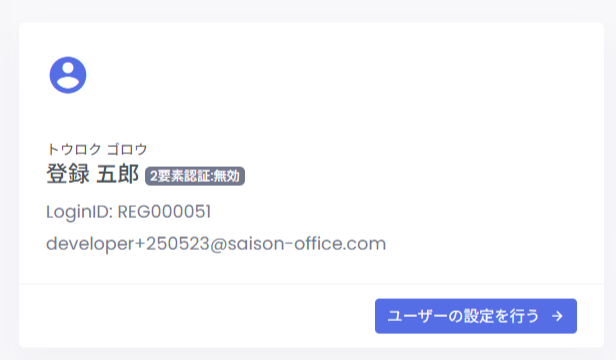Click the family name 登録

68,174
